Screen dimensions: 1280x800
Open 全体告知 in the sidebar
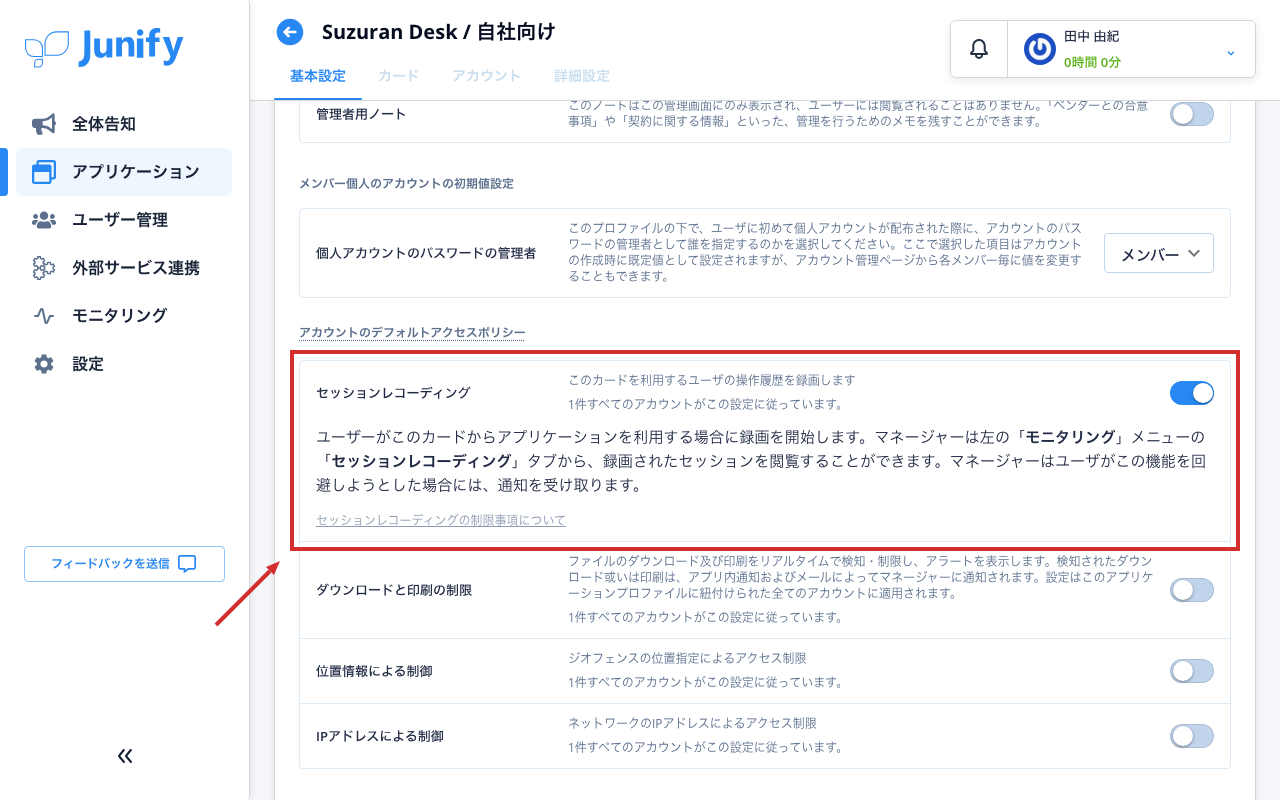tap(124, 124)
